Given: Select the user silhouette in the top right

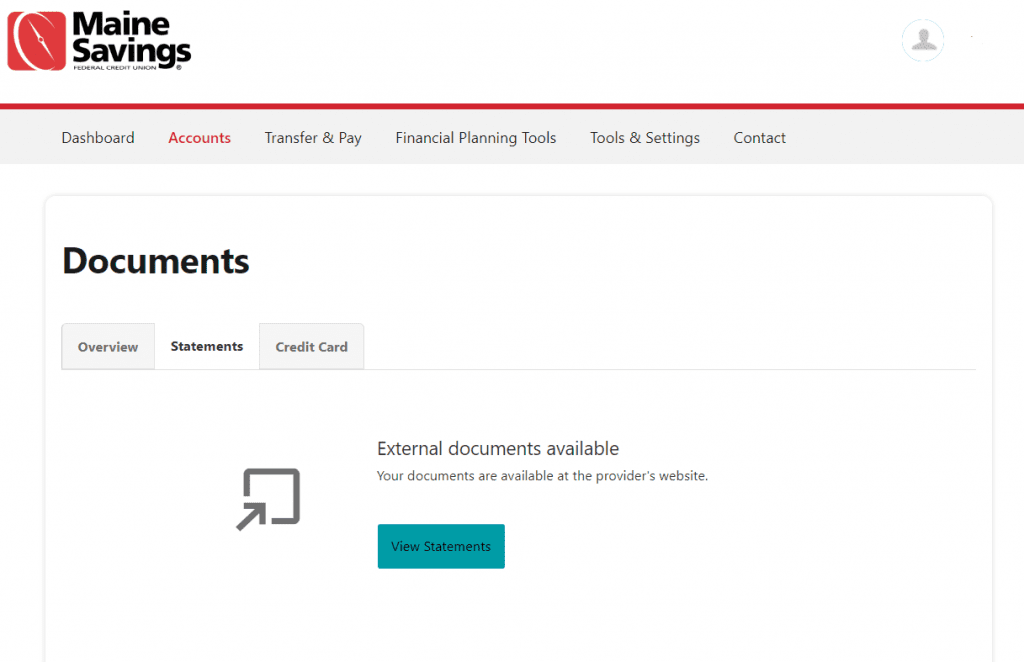Looking at the screenshot, I should pos(922,40).
